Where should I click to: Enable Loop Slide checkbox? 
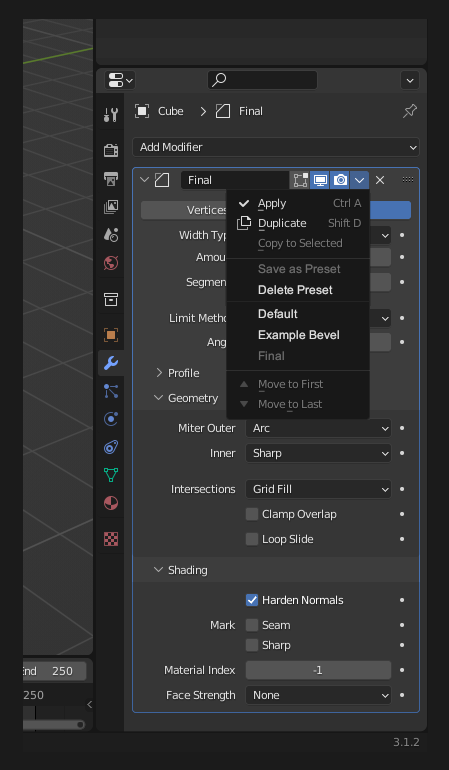[252, 539]
